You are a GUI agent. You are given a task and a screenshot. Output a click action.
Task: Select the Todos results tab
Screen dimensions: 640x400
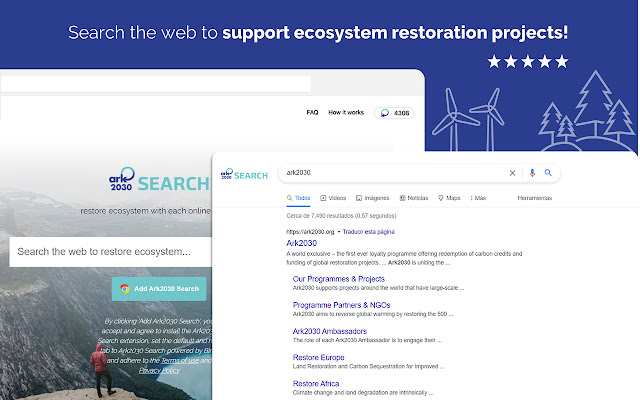coord(298,198)
